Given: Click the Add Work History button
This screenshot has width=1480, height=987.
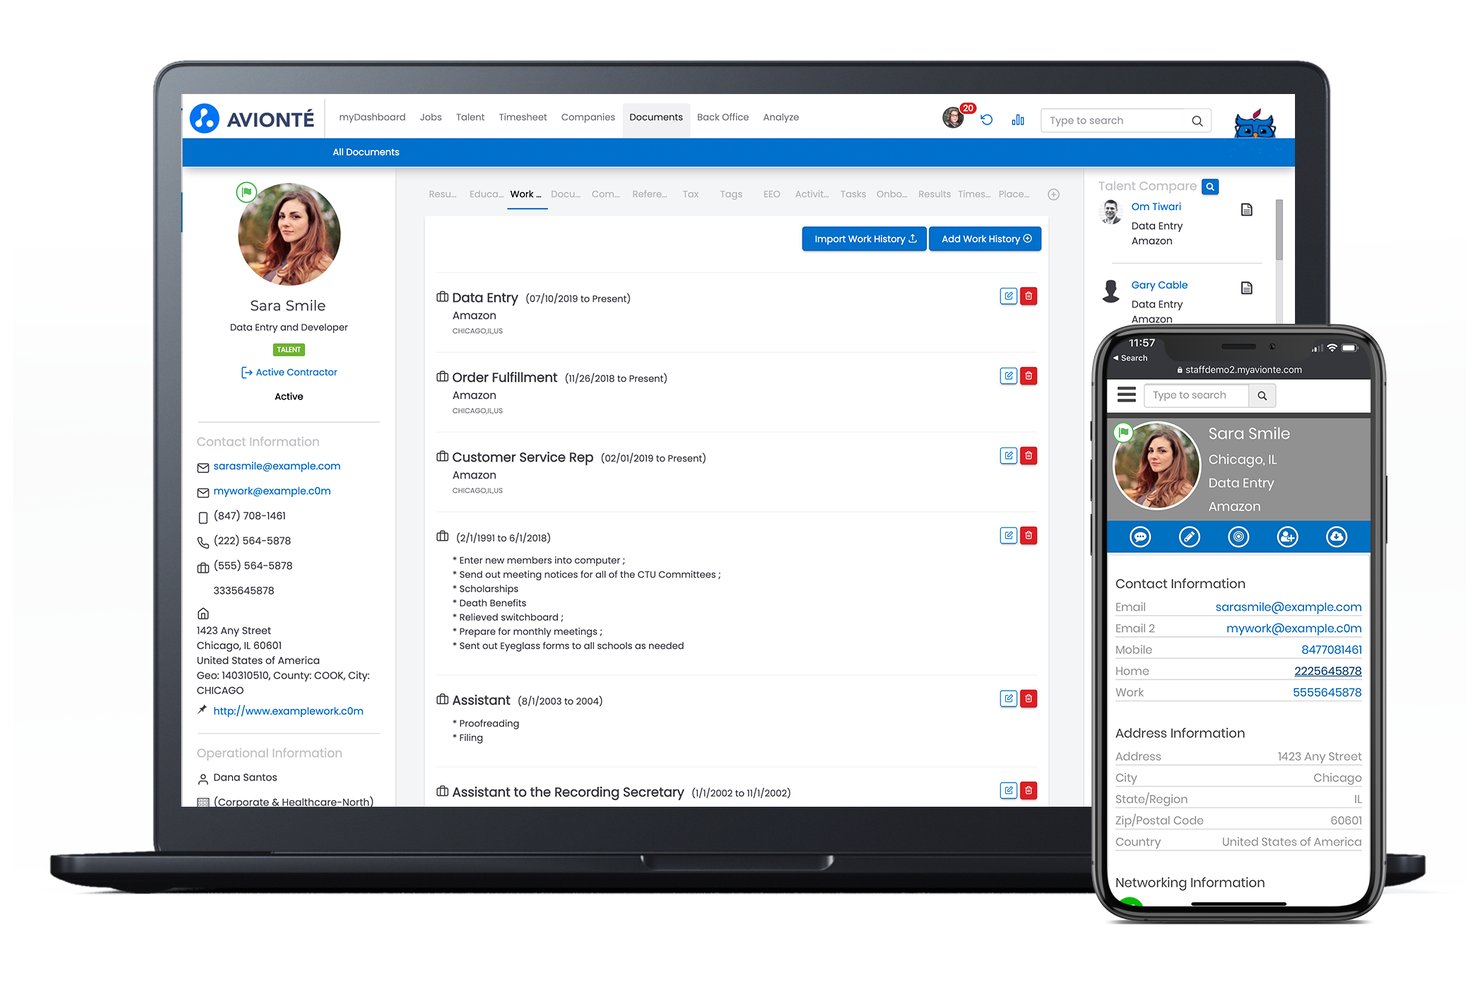Looking at the screenshot, I should click(985, 239).
